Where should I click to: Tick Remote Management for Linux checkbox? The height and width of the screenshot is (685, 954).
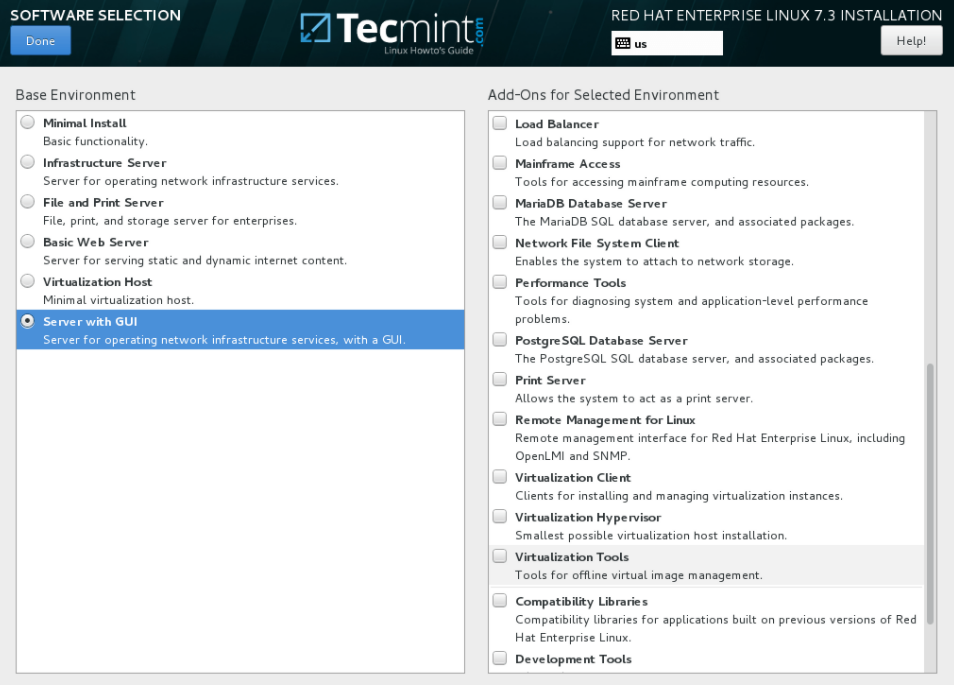pyautogui.click(x=500, y=419)
